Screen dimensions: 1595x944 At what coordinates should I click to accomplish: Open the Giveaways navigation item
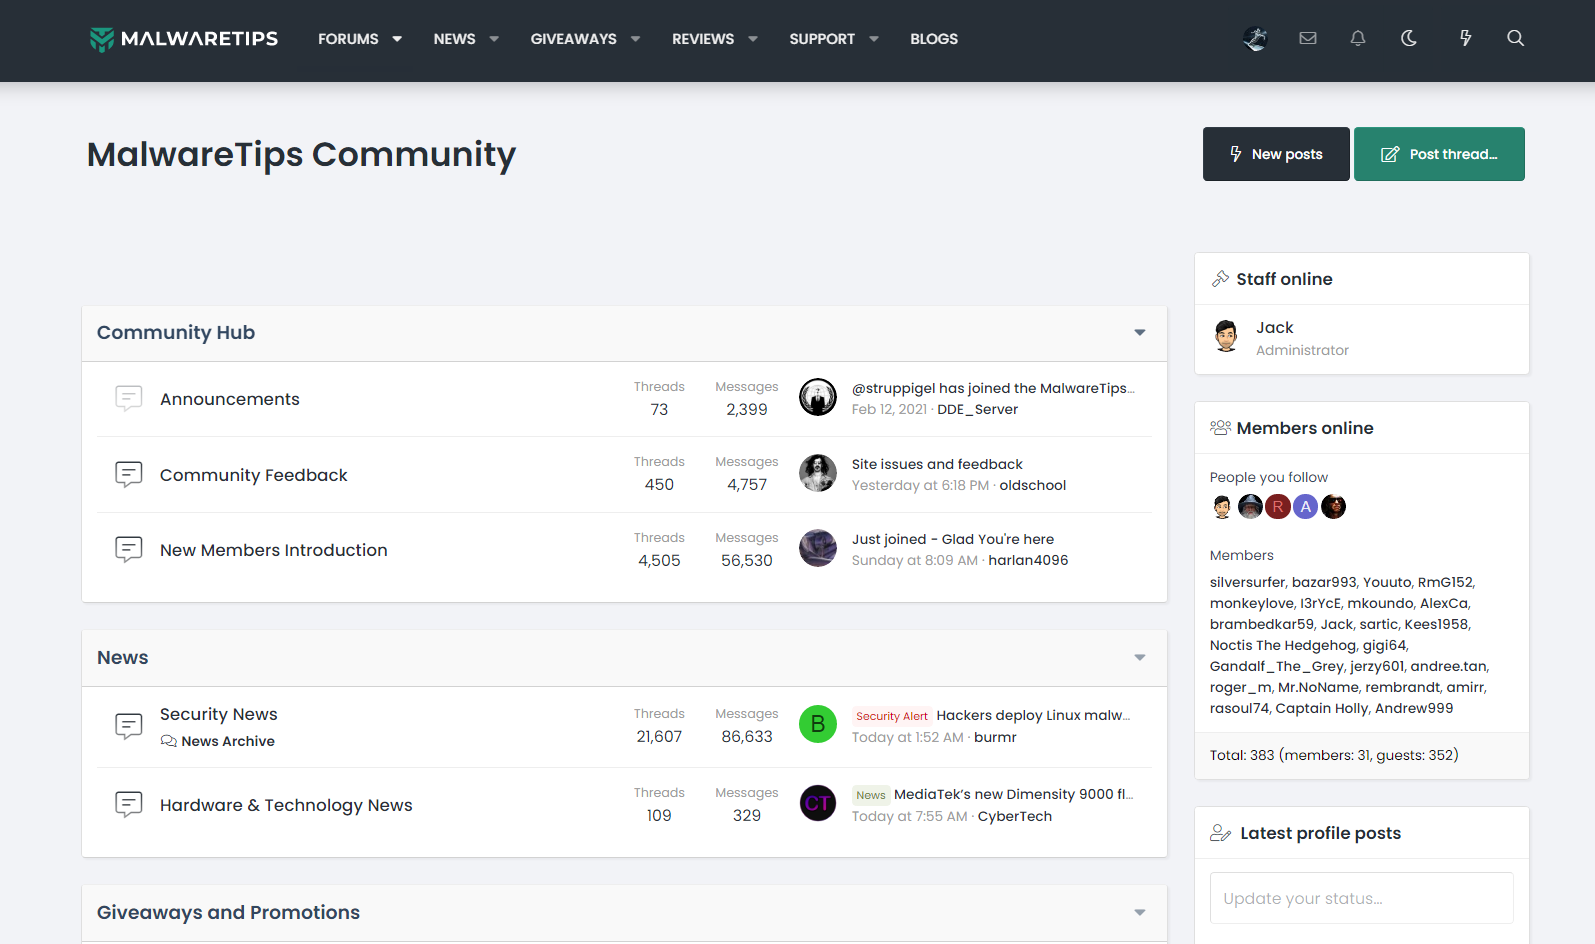573,39
